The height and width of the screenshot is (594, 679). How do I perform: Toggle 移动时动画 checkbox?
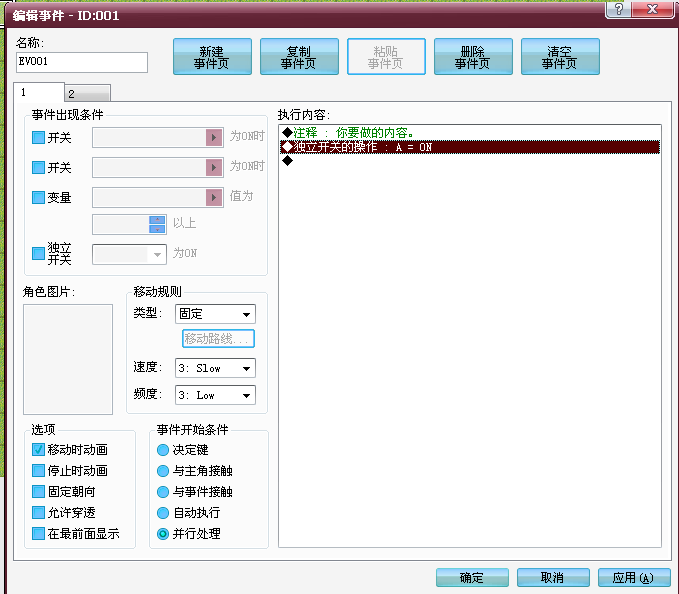pyautogui.click(x=39, y=450)
